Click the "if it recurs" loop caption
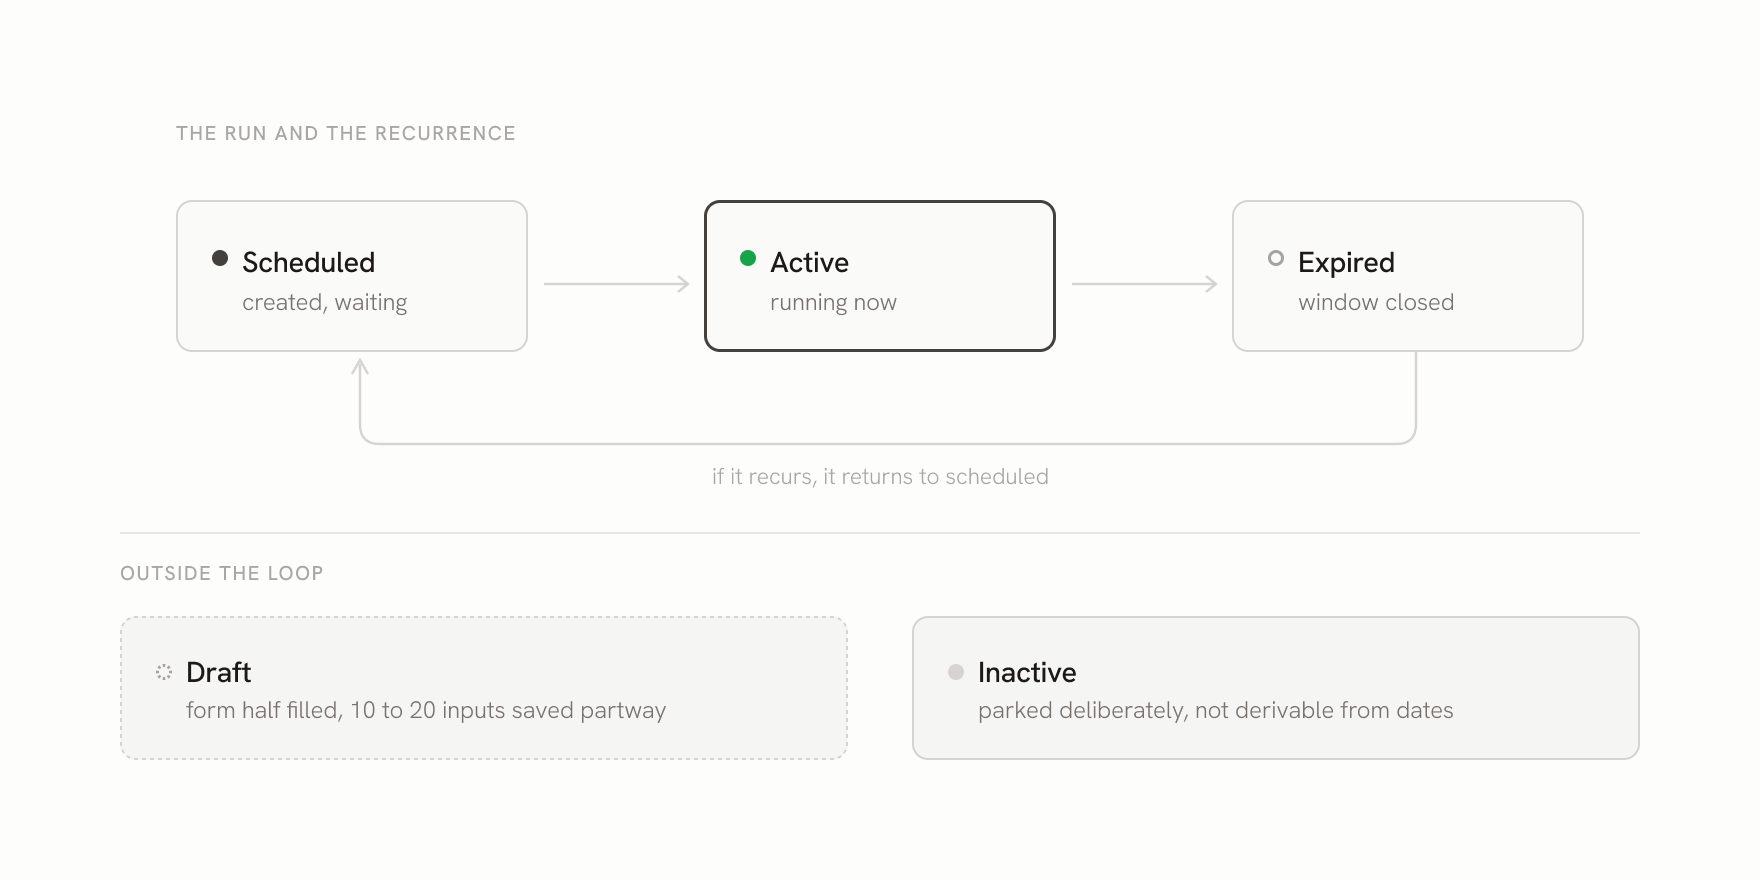 tap(880, 477)
